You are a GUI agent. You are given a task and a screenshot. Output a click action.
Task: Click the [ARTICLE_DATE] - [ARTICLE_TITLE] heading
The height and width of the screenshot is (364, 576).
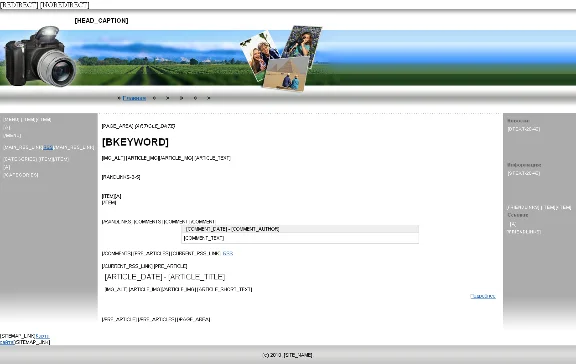pyautogui.click(x=165, y=277)
